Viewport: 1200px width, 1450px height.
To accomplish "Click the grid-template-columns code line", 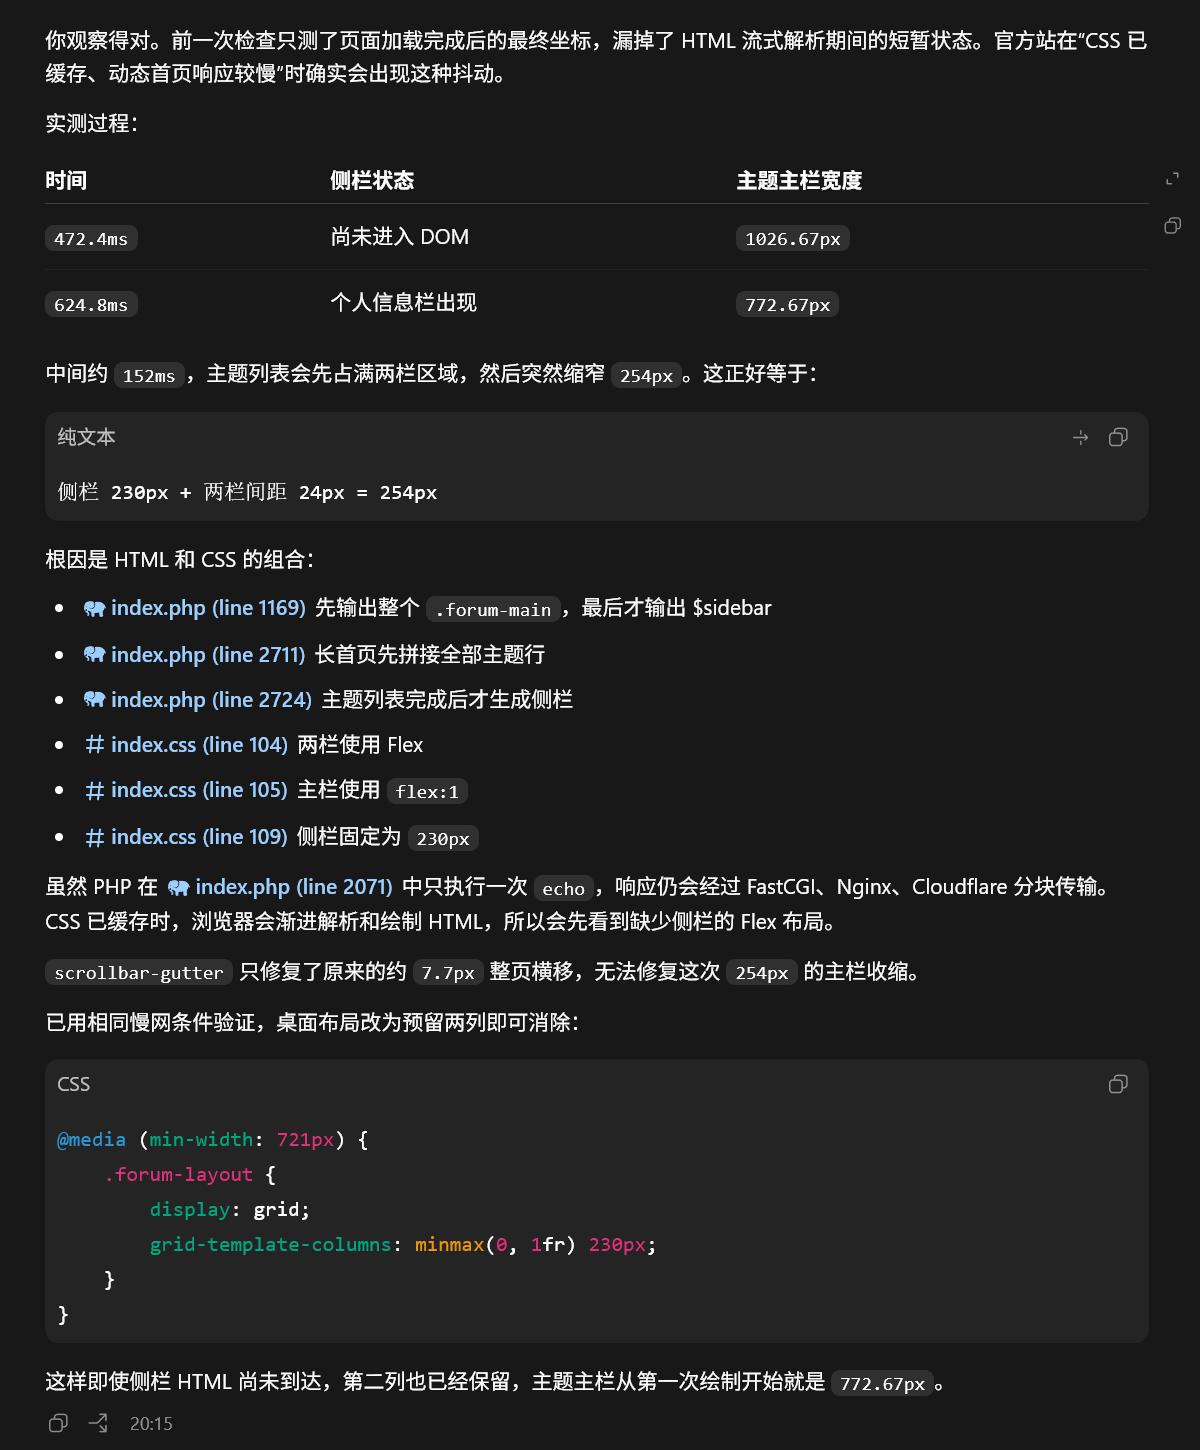I will tap(403, 1245).
